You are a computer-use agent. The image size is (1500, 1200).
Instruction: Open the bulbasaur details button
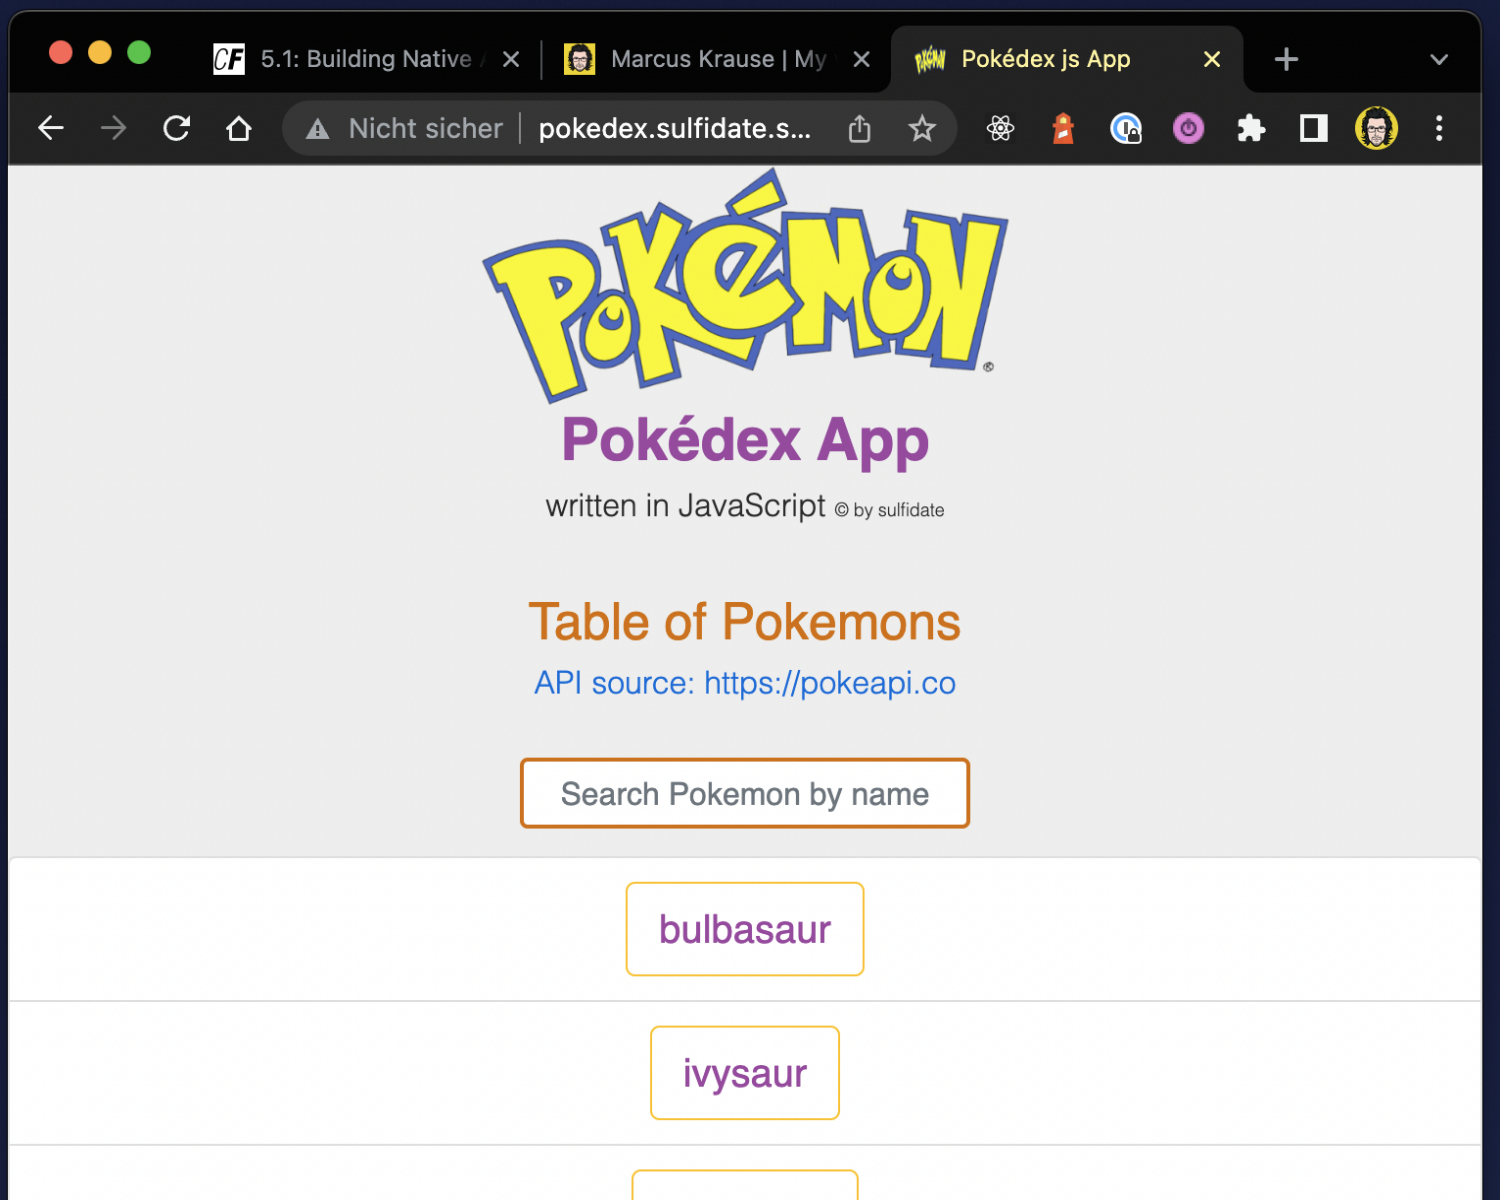(x=745, y=929)
